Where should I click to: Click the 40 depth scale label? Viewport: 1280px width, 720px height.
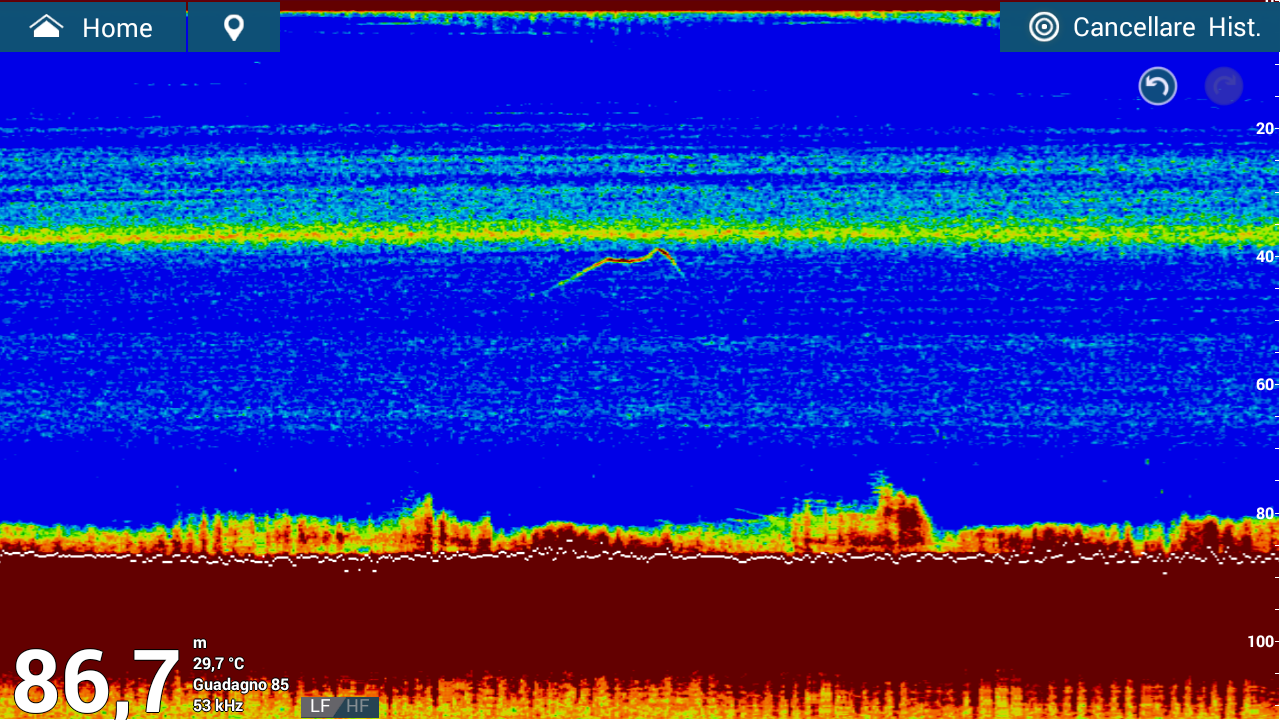(x=1265, y=256)
